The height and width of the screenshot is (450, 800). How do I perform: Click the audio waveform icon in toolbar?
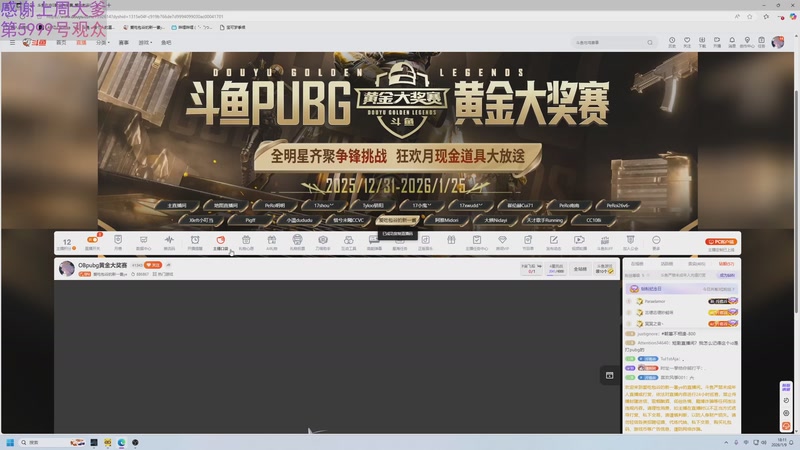169,242
